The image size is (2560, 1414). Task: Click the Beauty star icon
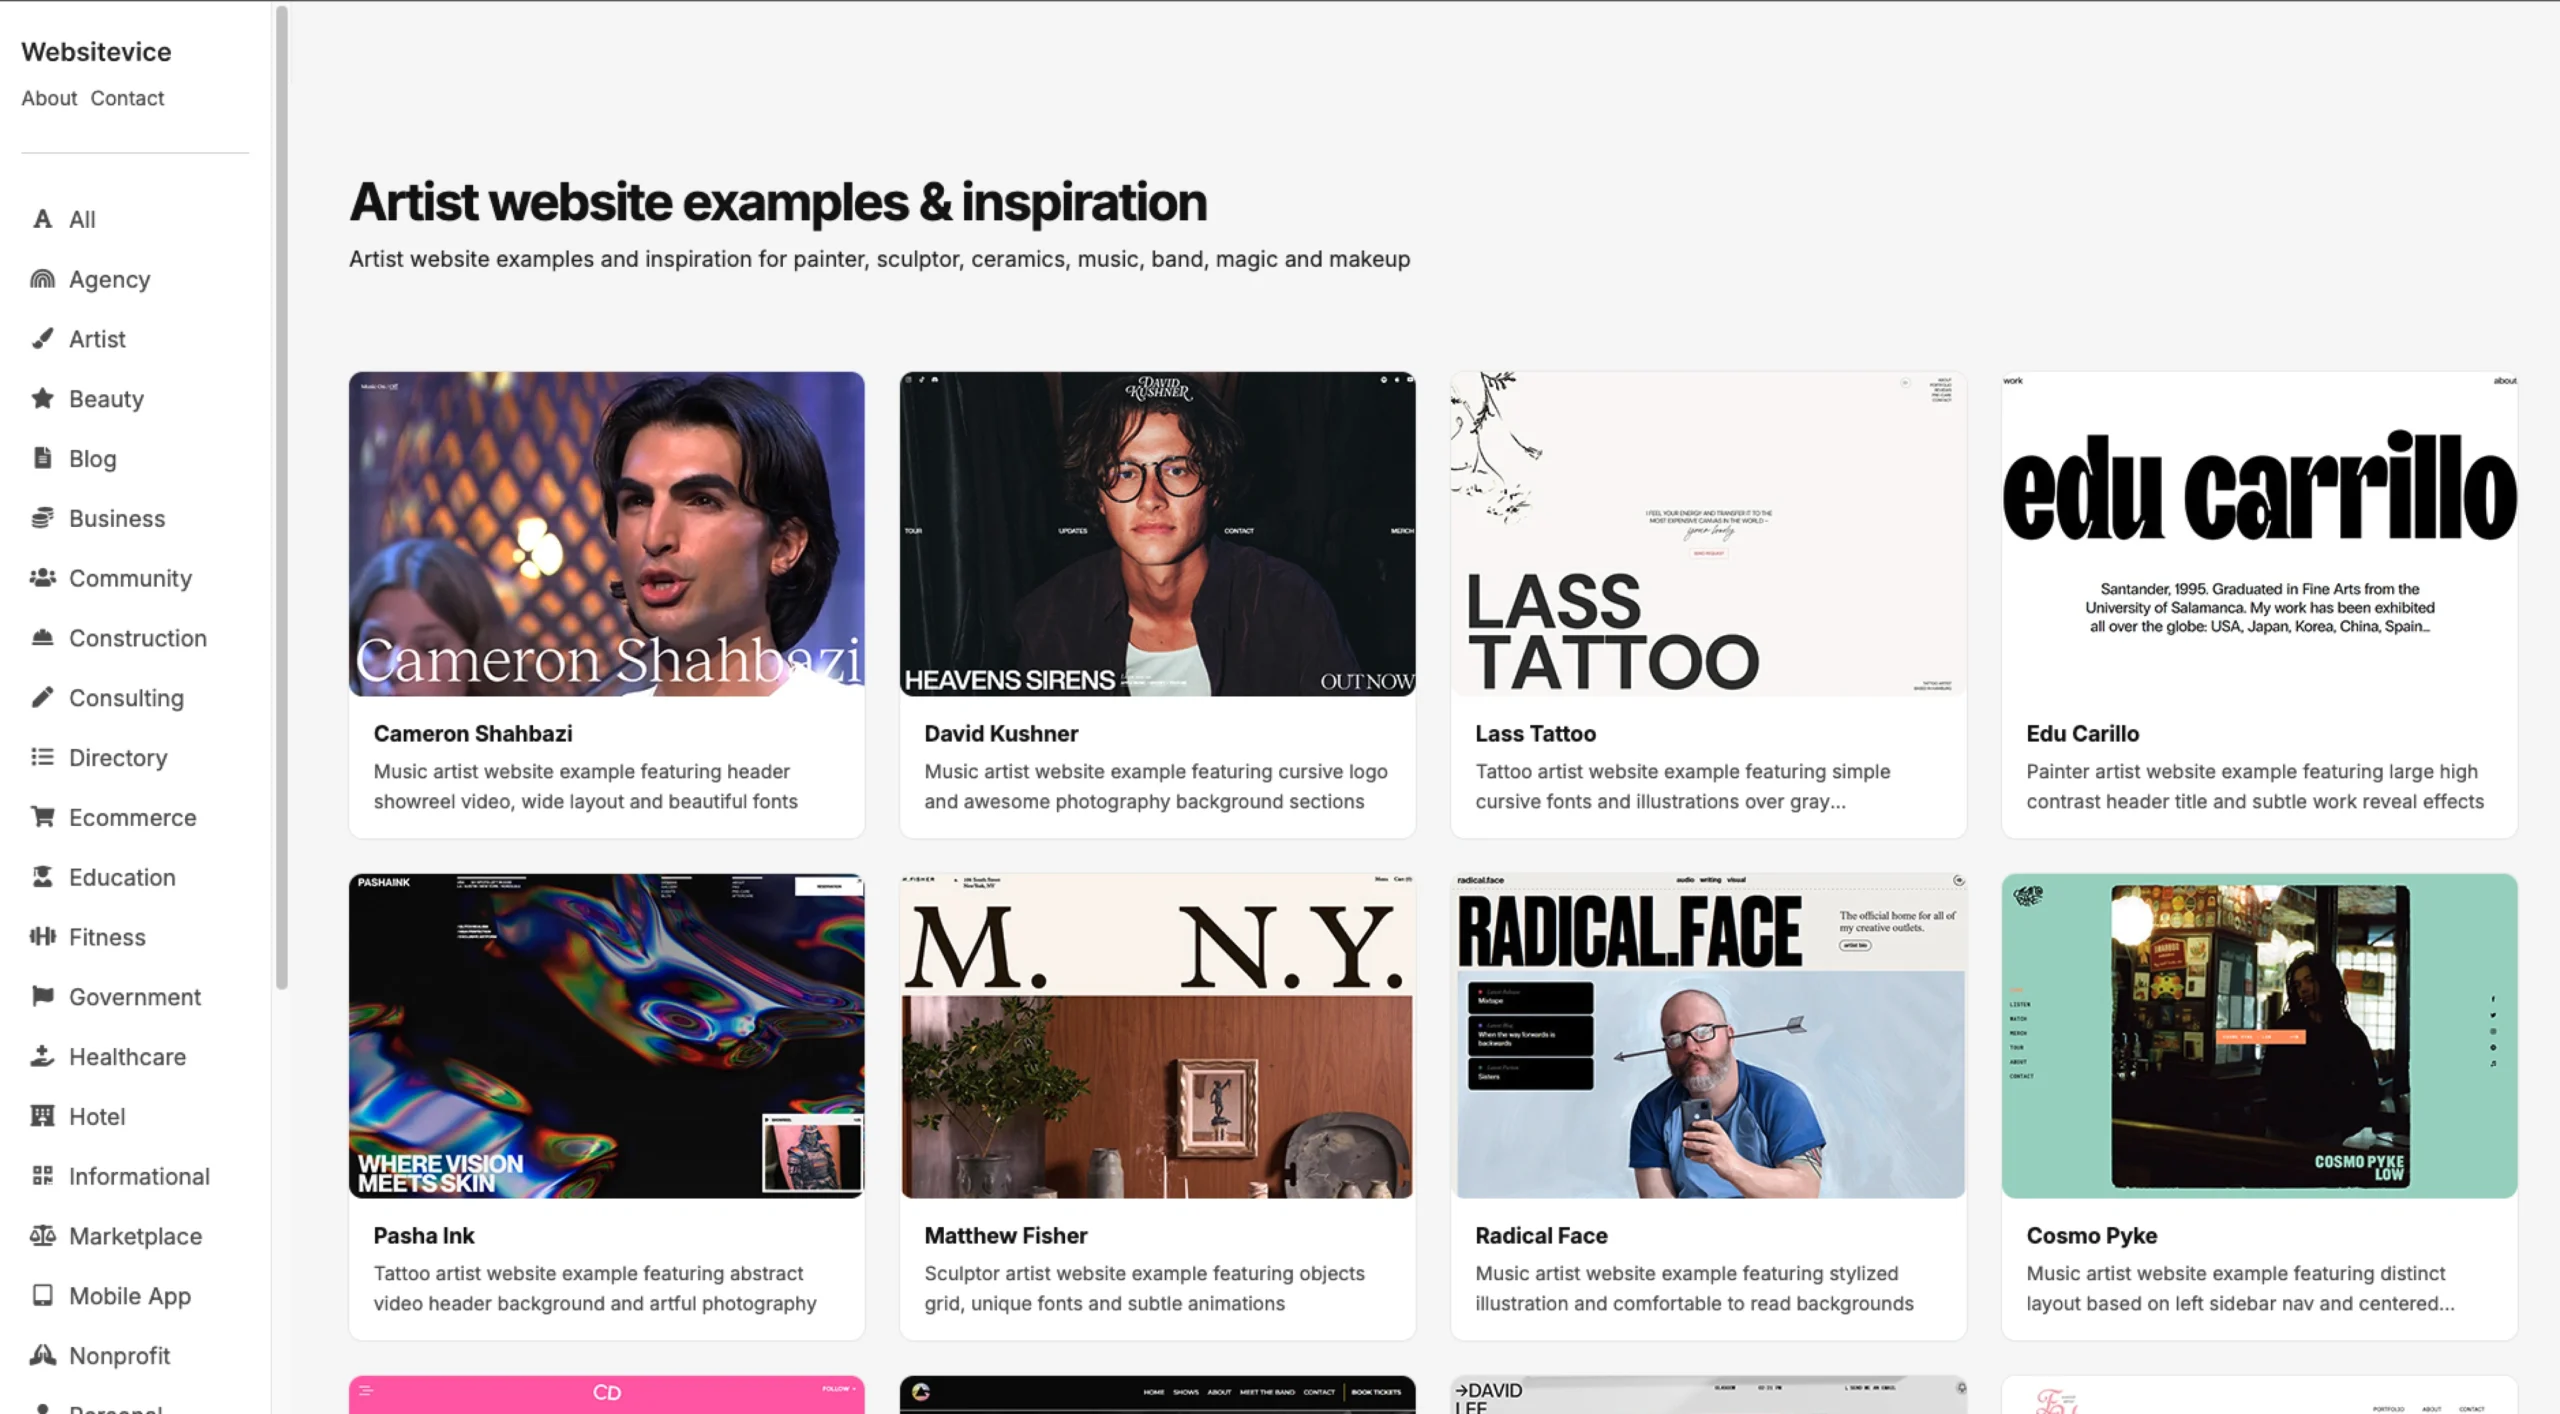(x=42, y=399)
